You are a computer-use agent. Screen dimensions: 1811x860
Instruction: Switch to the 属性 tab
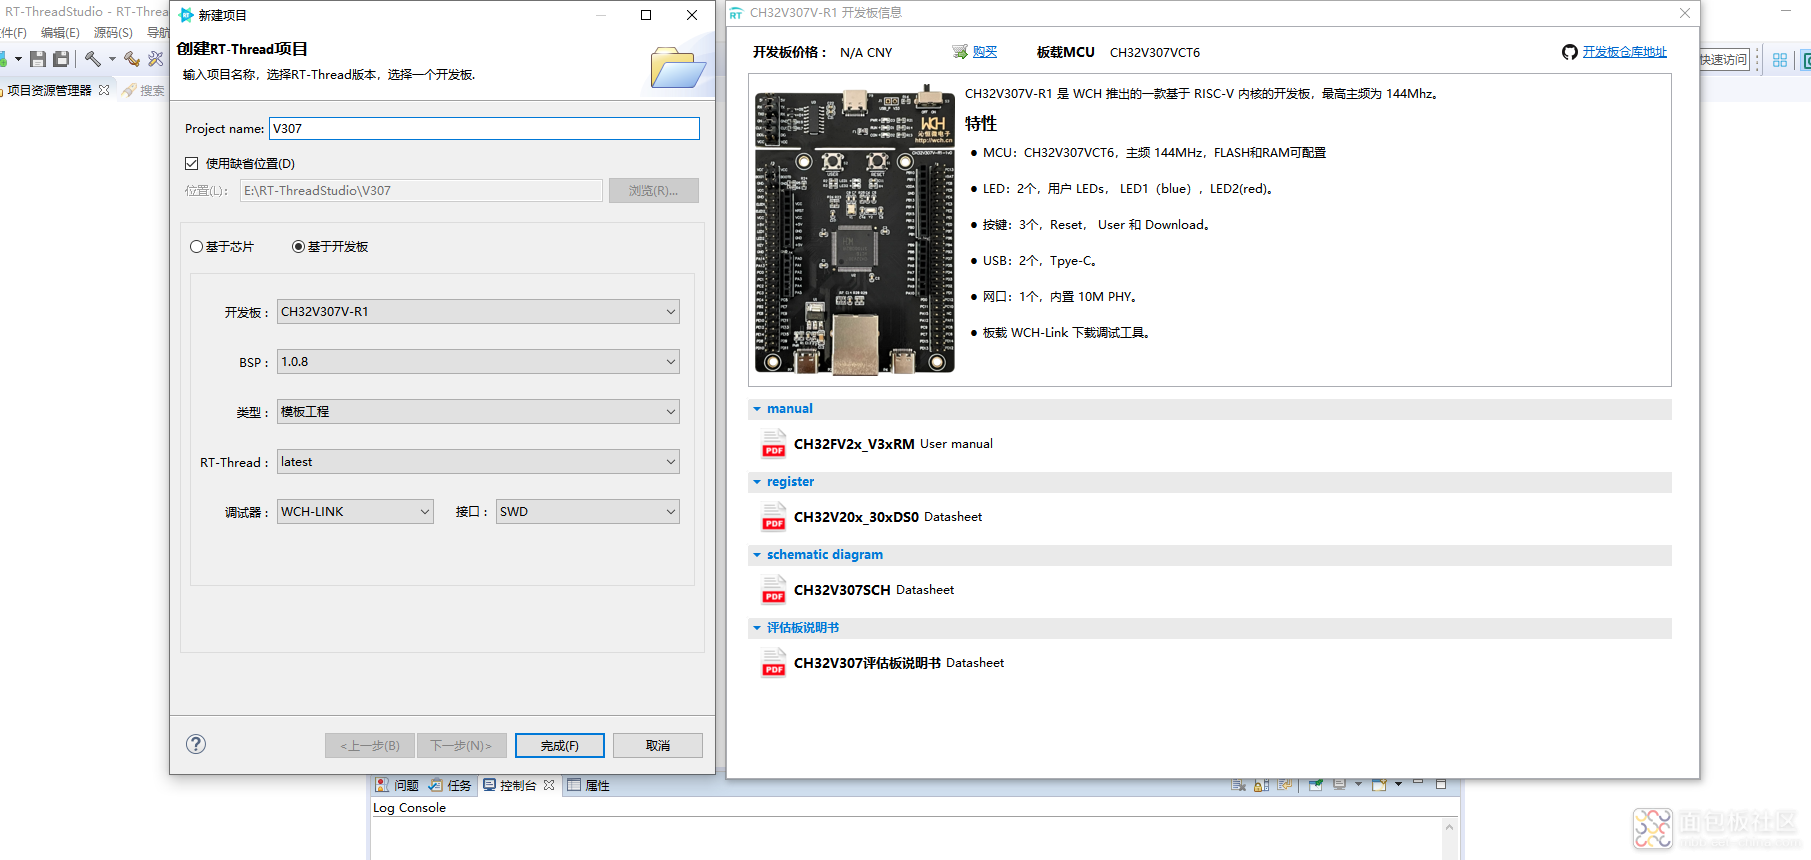[589, 785]
